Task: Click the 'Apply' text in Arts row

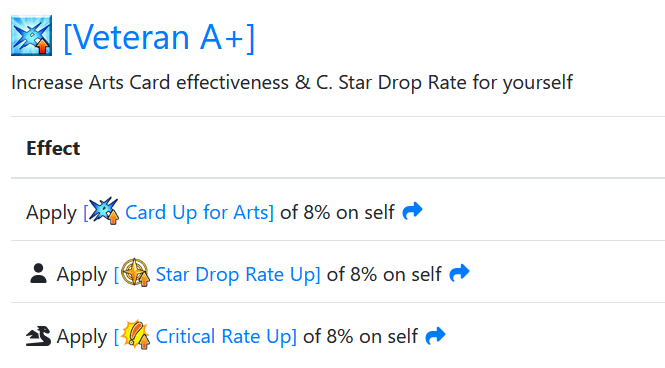Action: tap(51, 213)
